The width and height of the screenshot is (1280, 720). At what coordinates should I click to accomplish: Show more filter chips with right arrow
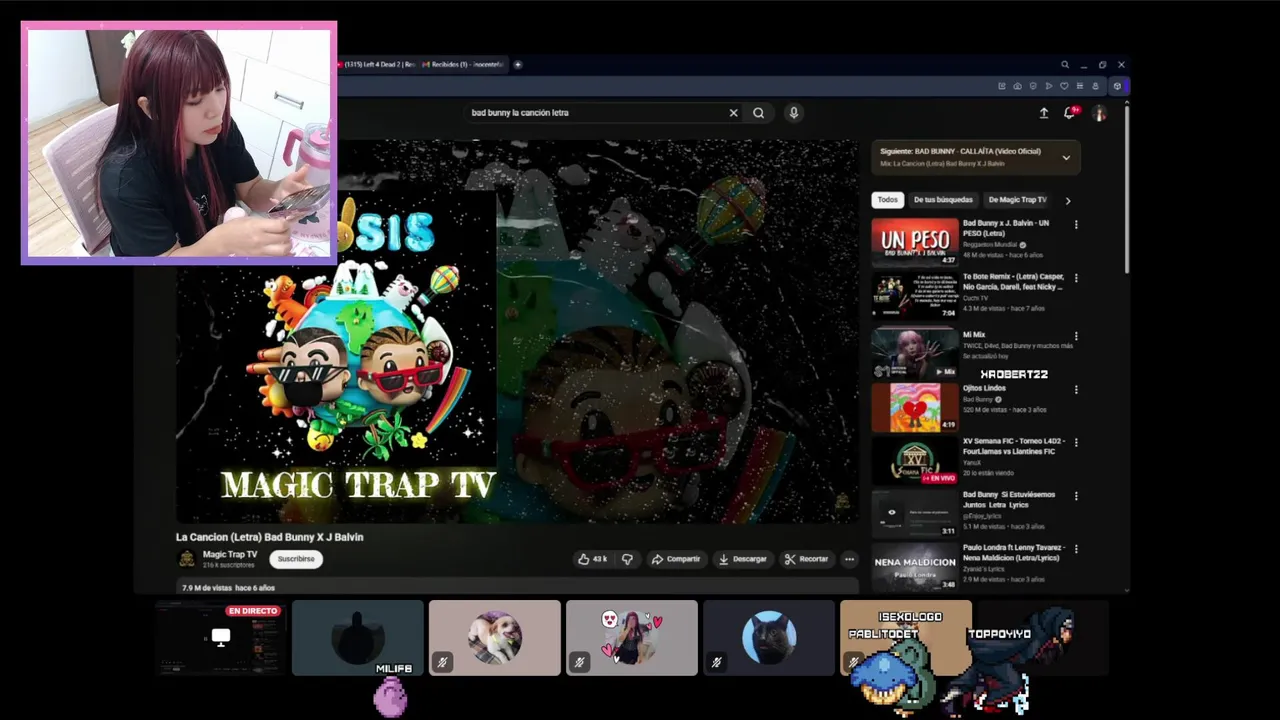pyautogui.click(x=1067, y=200)
